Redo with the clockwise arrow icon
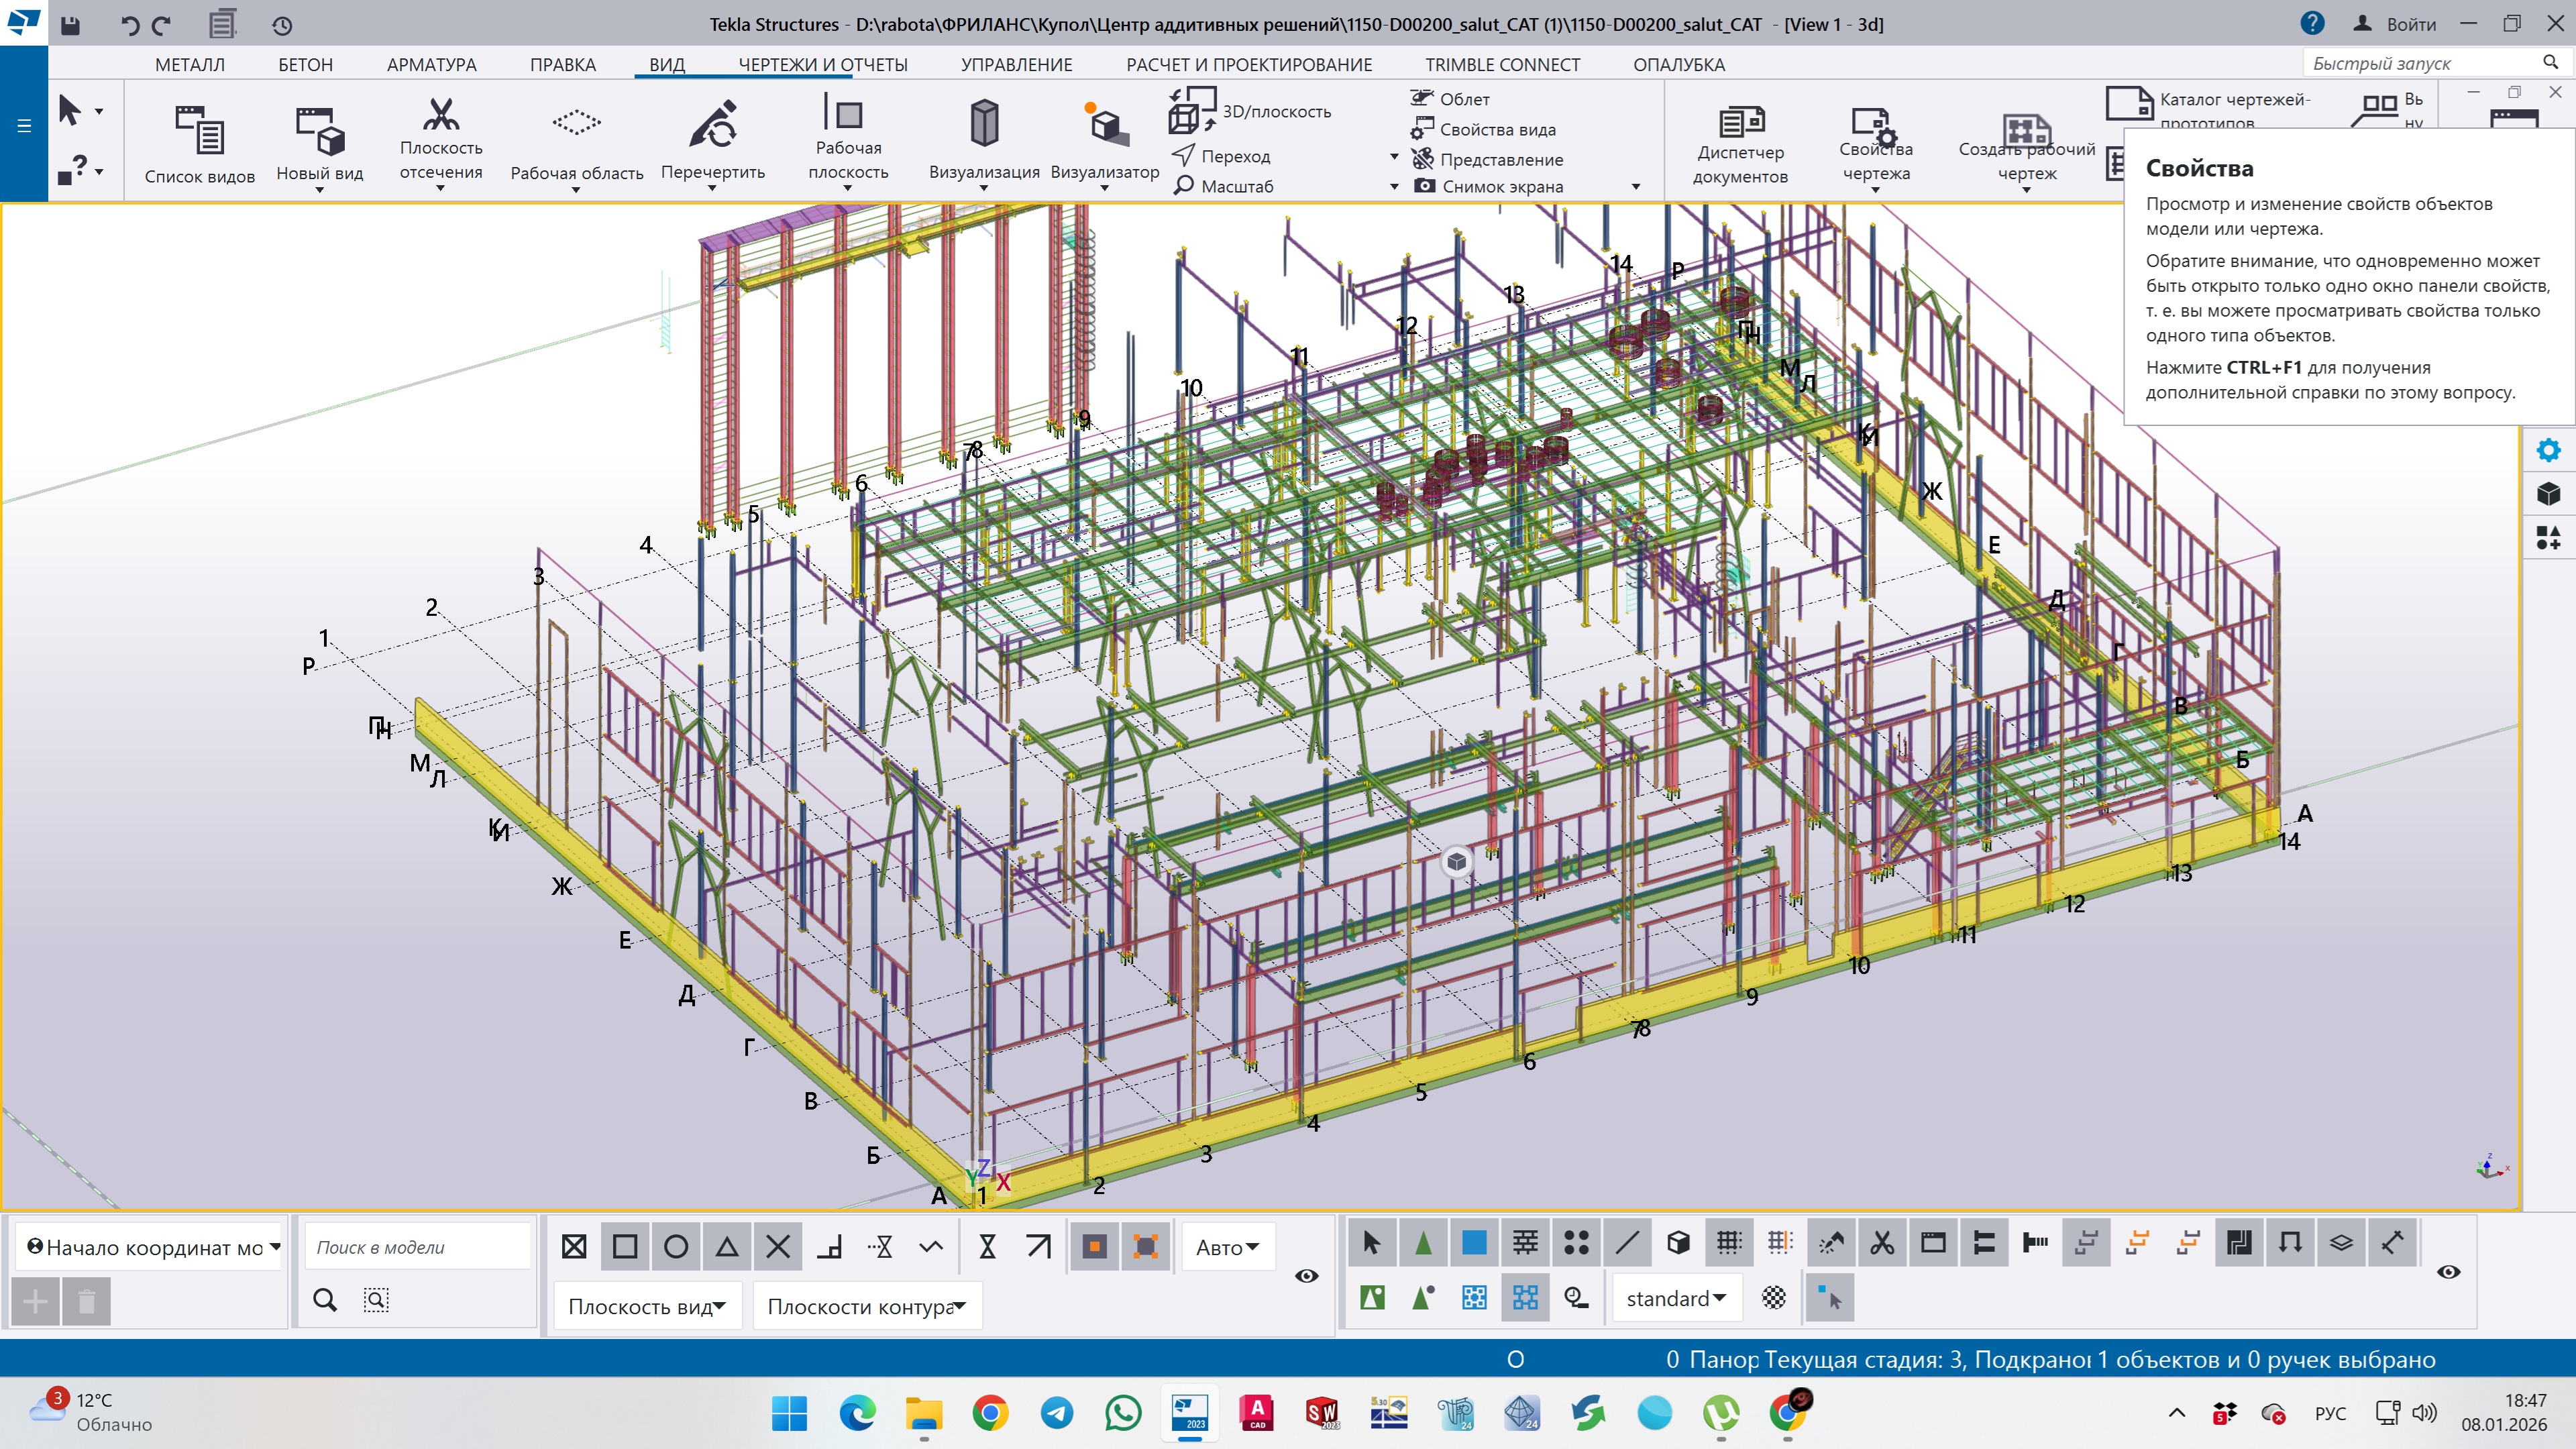2576x1449 pixels. pyautogui.click(x=162, y=25)
